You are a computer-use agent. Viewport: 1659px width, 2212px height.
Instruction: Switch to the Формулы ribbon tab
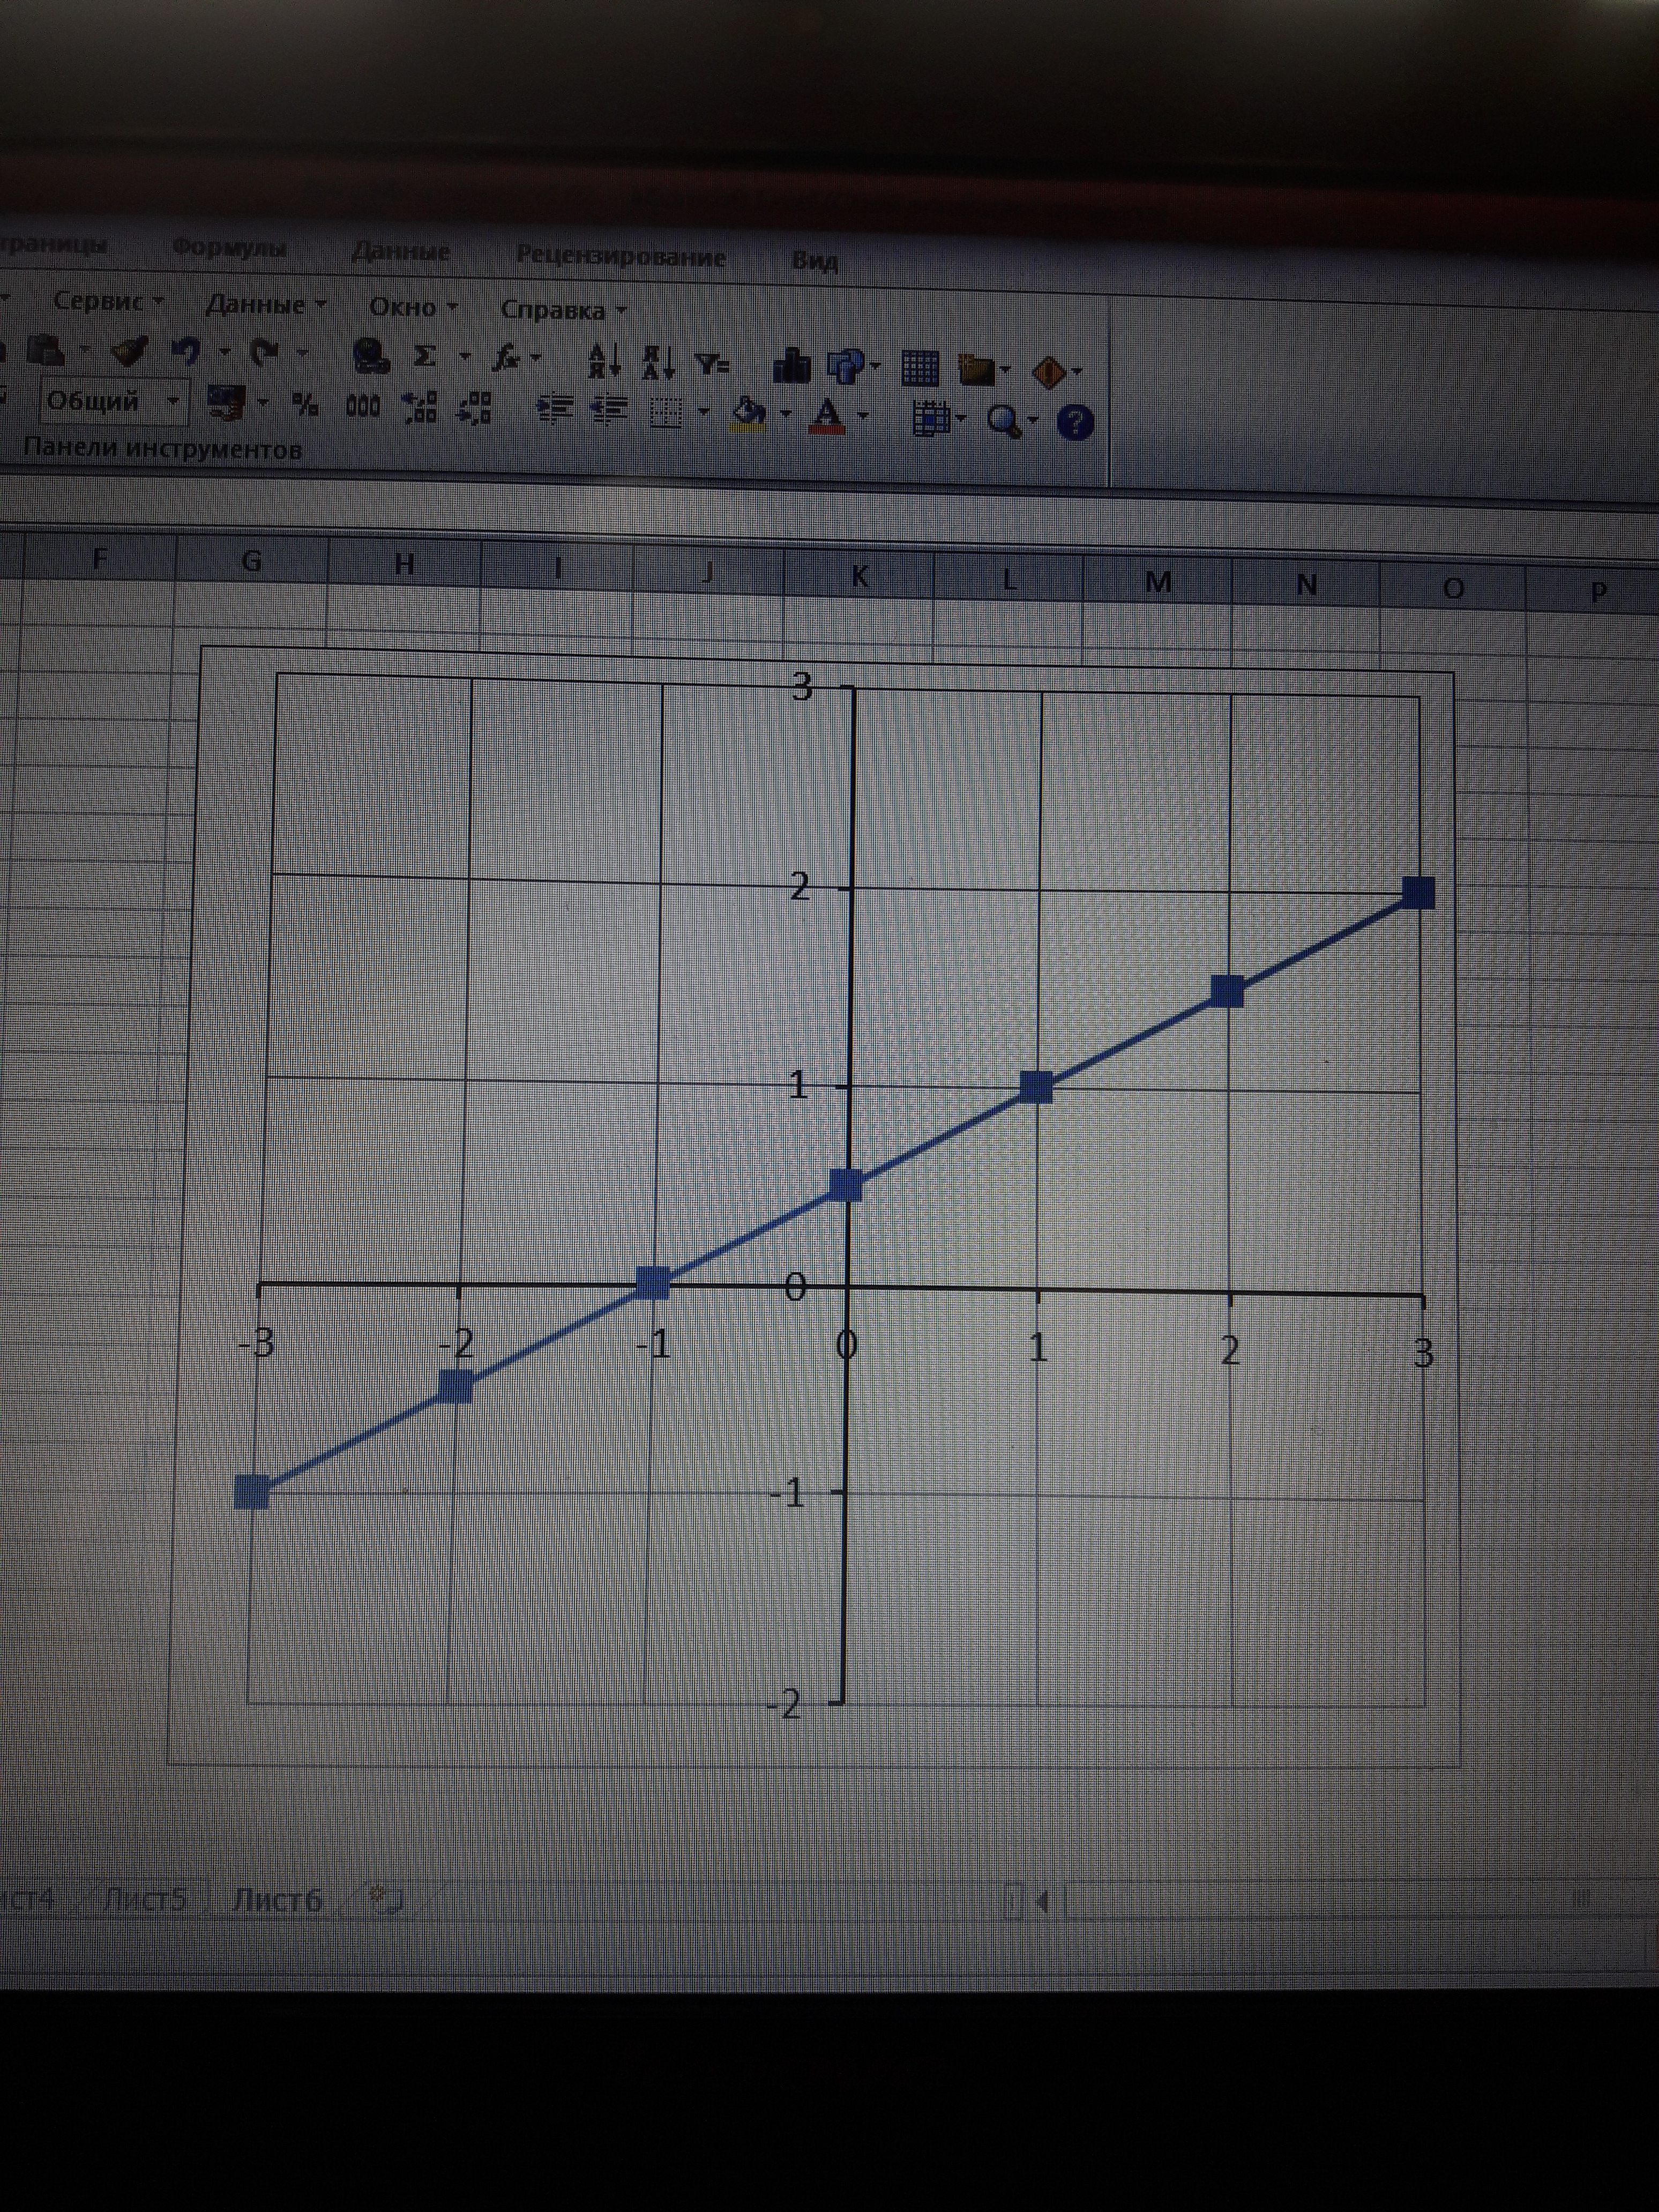(229, 247)
